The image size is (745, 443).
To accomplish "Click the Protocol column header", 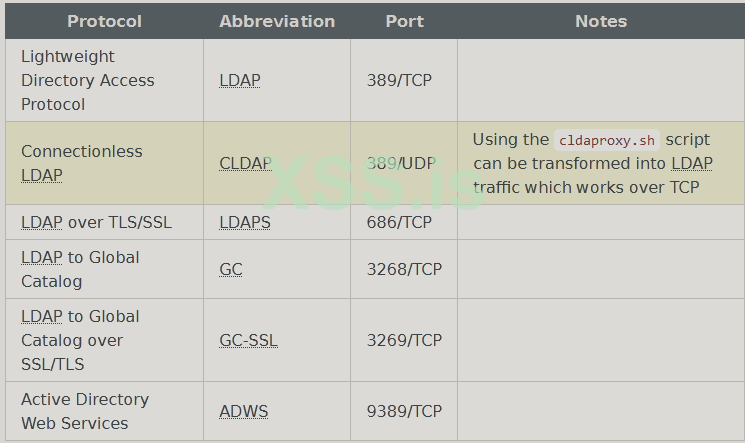I will click(104, 21).
